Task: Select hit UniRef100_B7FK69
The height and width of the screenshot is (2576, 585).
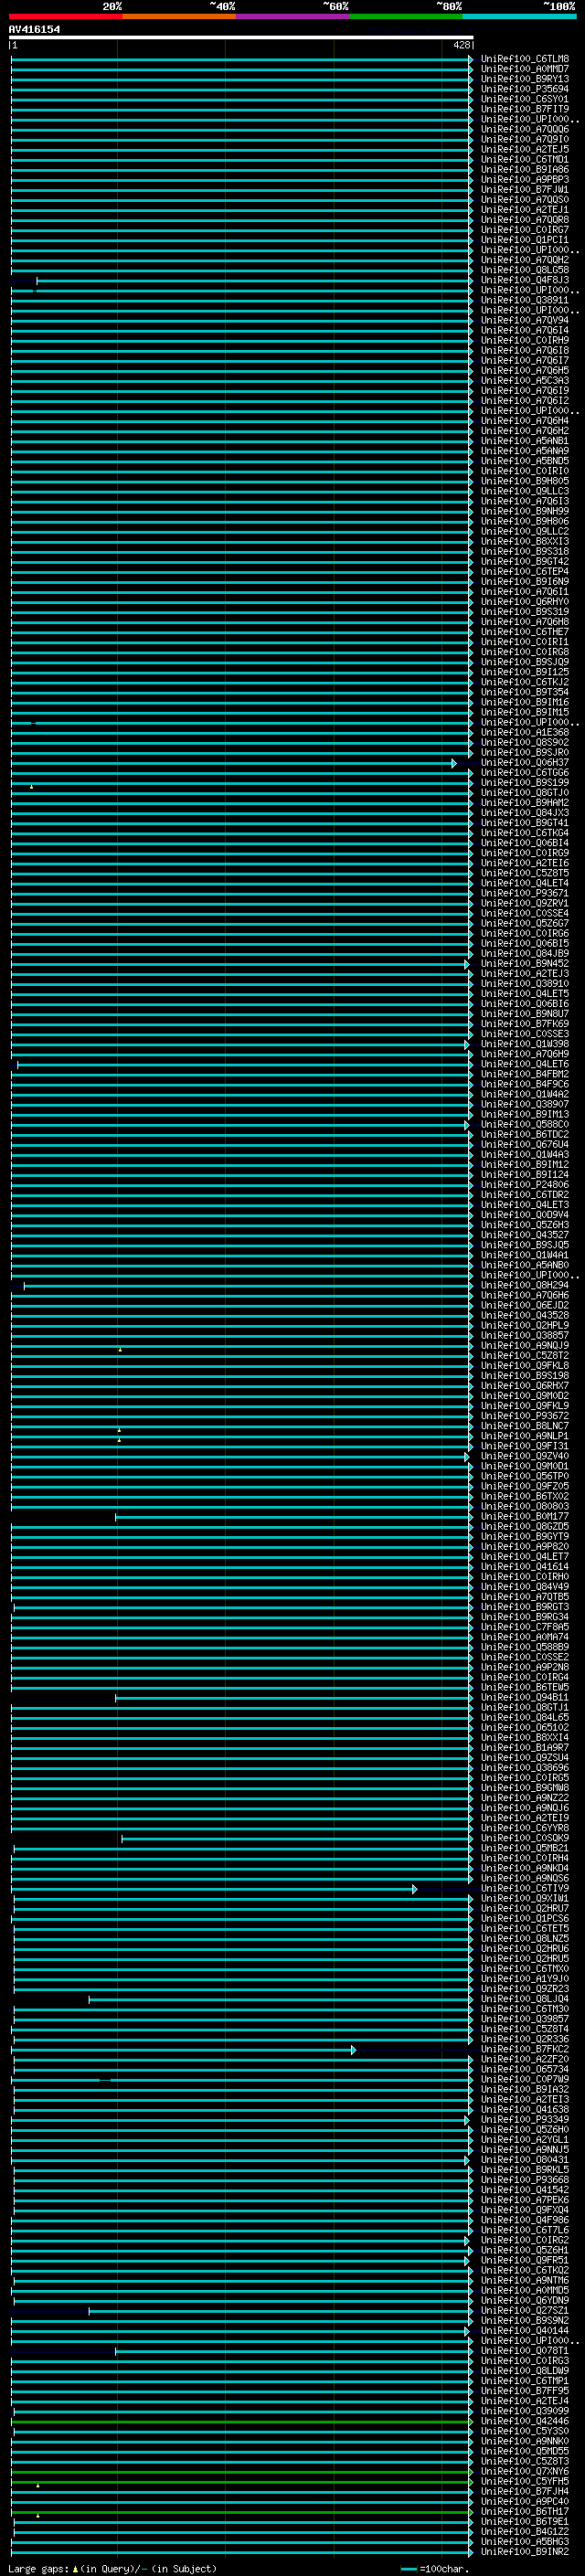Action: tap(525, 1024)
